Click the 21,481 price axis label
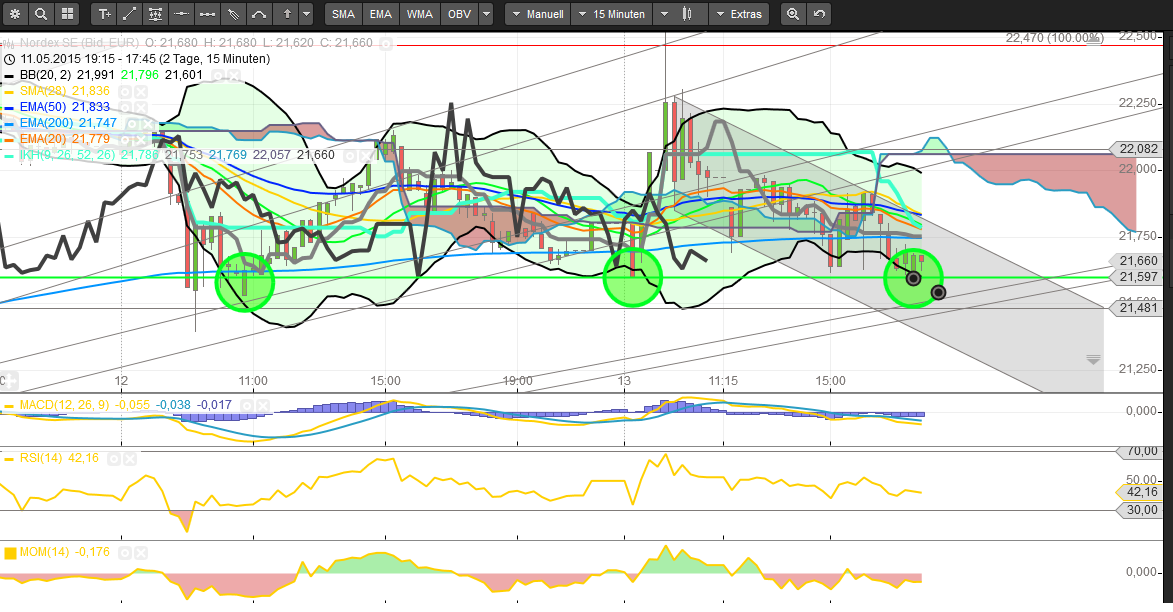The height and width of the screenshot is (612, 1173). click(1138, 307)
